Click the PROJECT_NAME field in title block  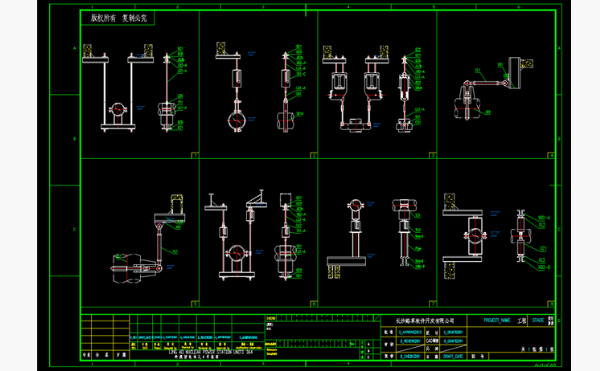(x=497, y=320)
